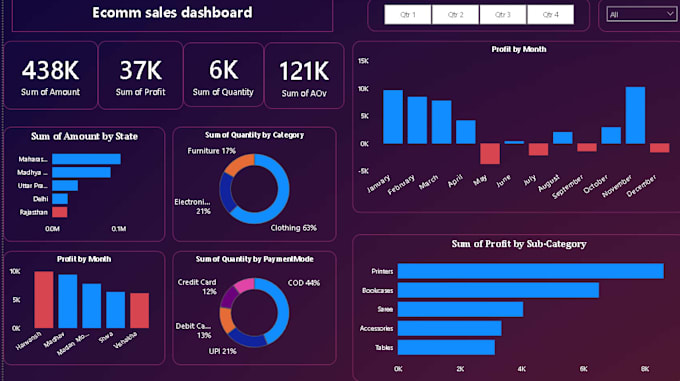Click the Uttar Pradesh bar in state chart
680x381 pixels.
(x=65, y=186)
